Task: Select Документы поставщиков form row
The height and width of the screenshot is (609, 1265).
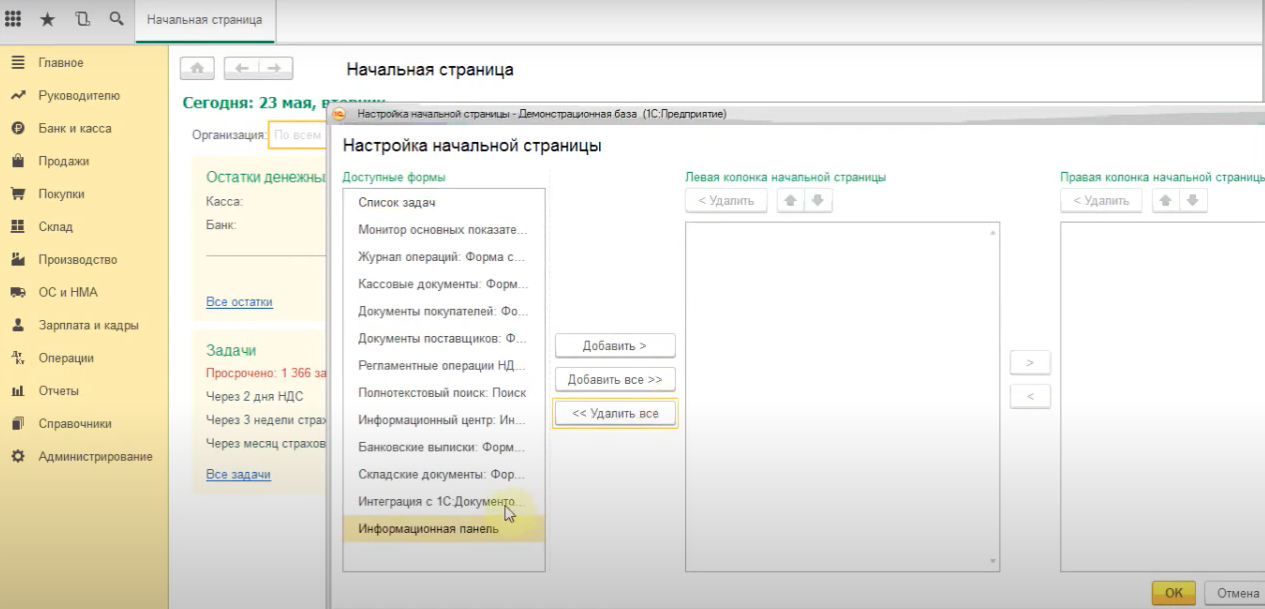Action: coord(444,338)
